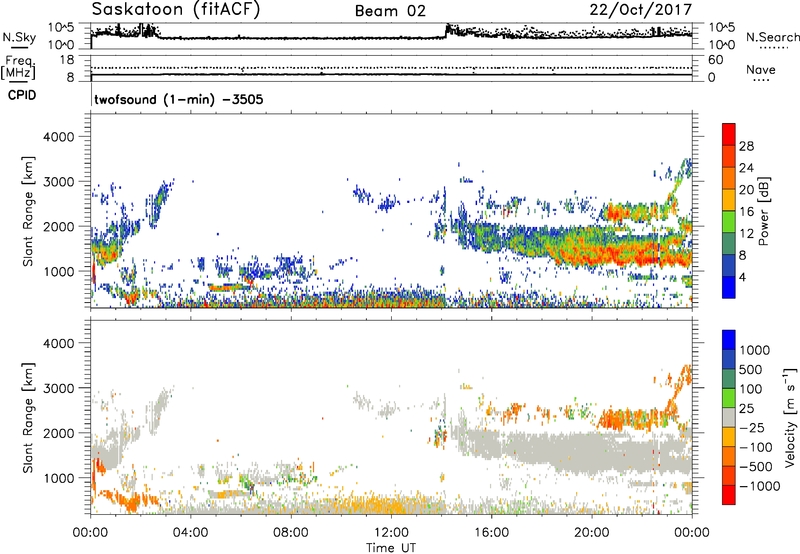Click the '4' label on the power color bar
Screen dimensions: 800x554
tap(742, 277)
